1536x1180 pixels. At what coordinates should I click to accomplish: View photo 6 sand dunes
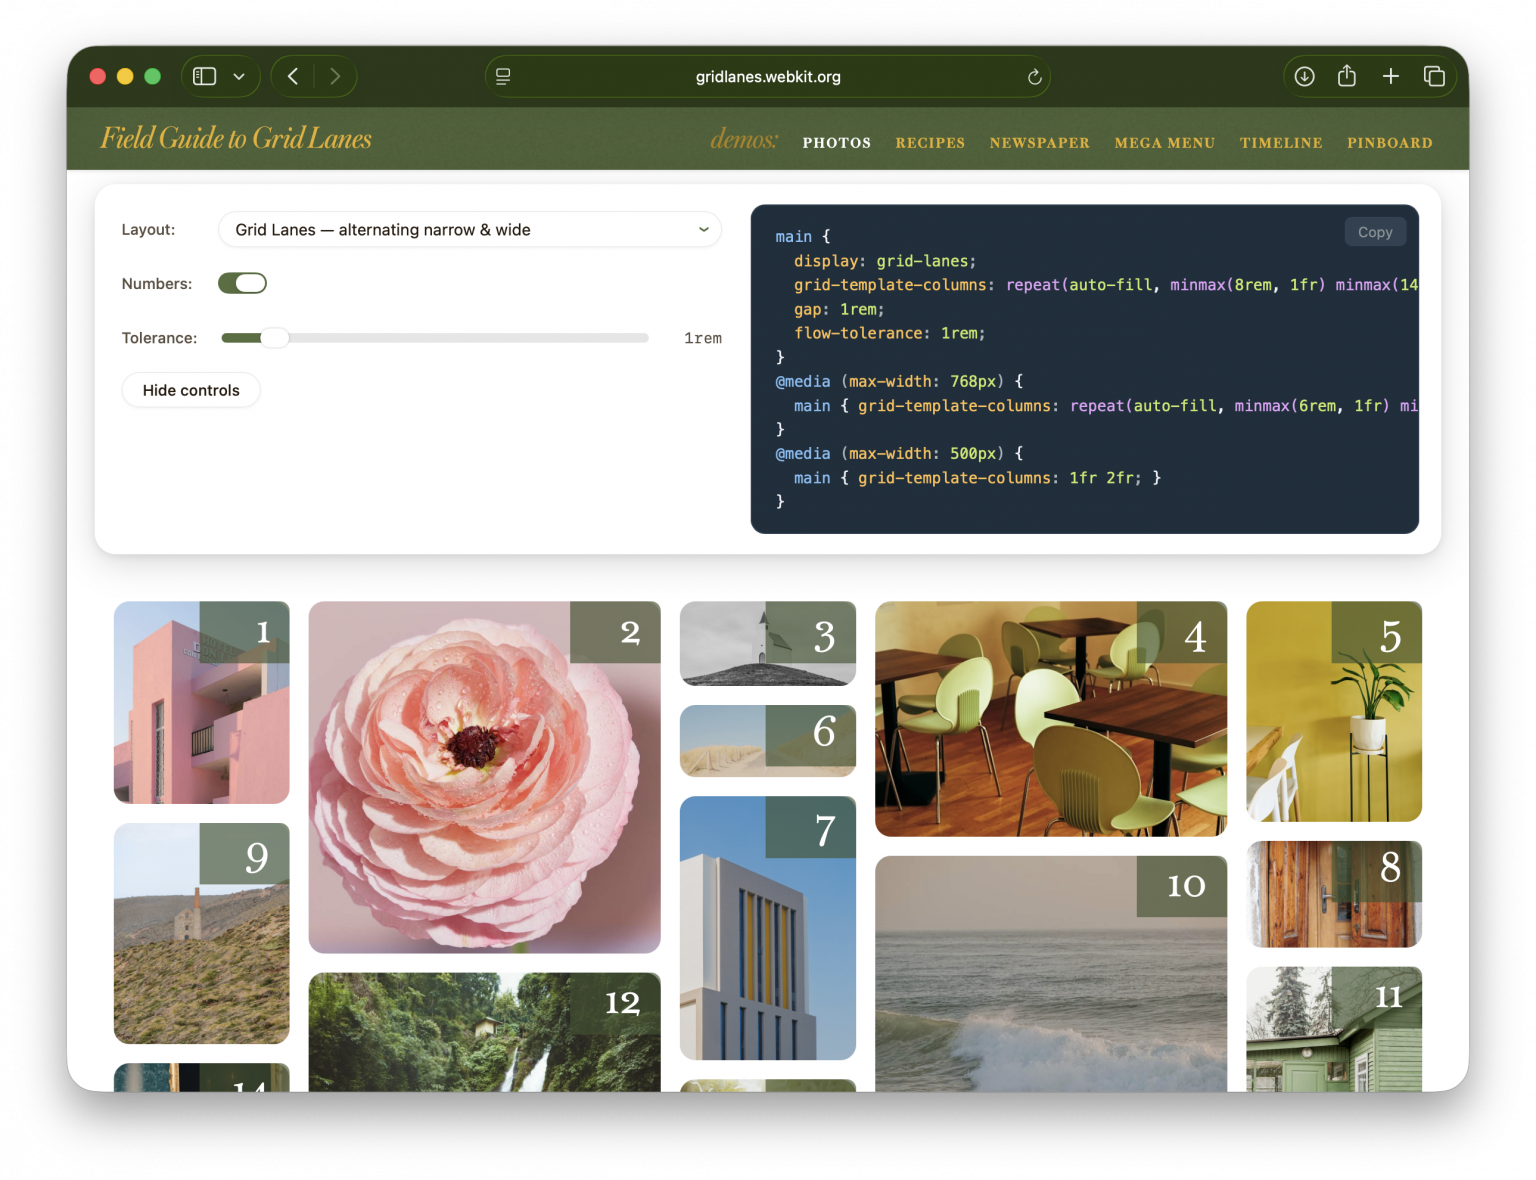coord(768,741)
